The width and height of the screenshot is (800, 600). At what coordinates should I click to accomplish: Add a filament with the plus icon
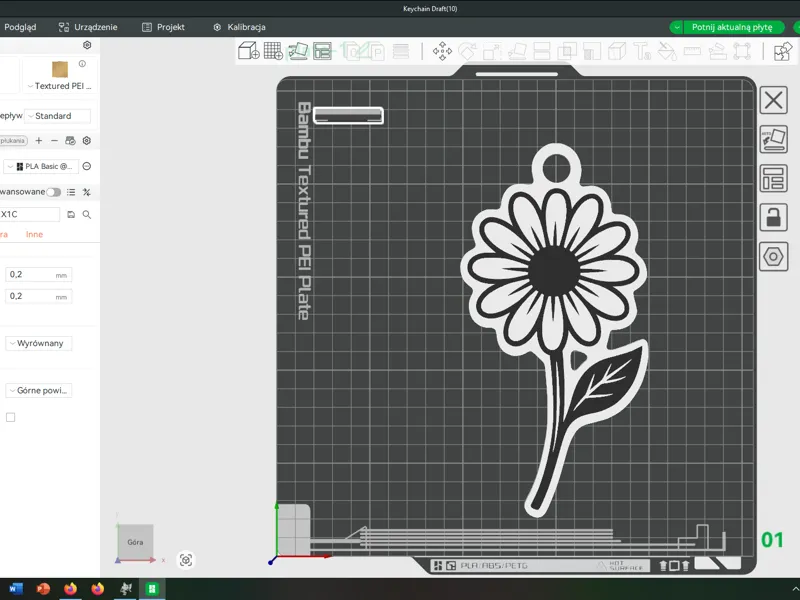coord(39,140)
